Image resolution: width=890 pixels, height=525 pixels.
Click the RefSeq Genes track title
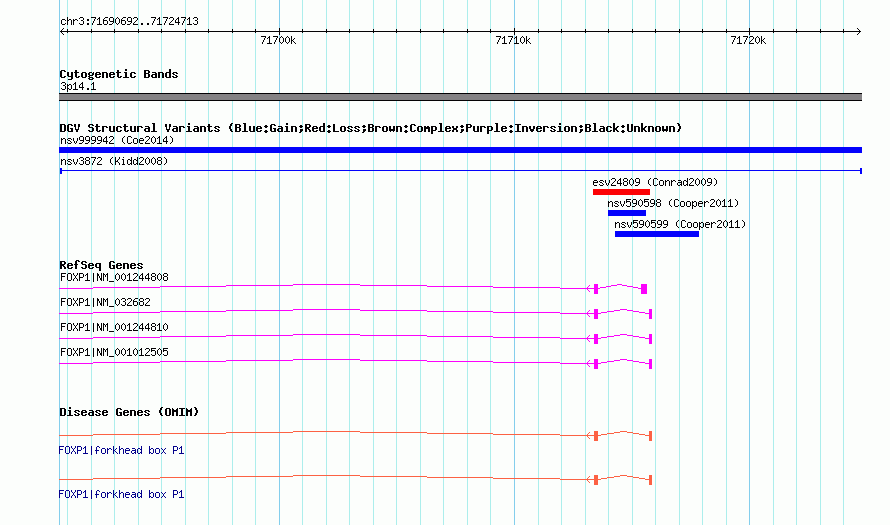pos(101,265)
